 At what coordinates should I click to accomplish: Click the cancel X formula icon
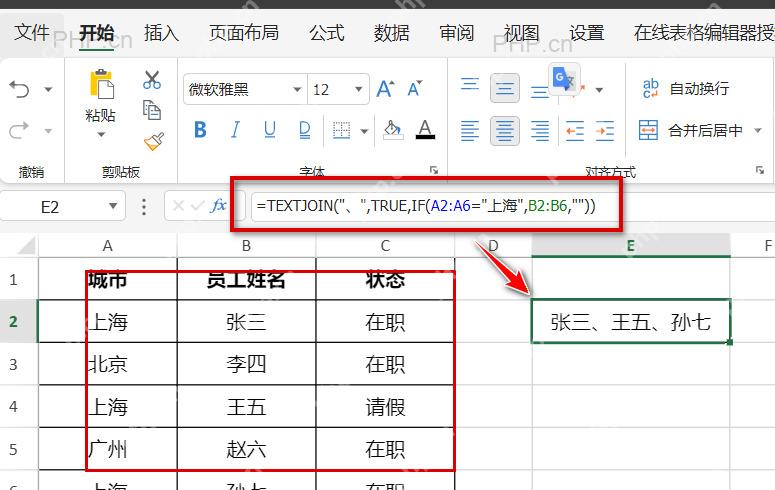(178, 206)
